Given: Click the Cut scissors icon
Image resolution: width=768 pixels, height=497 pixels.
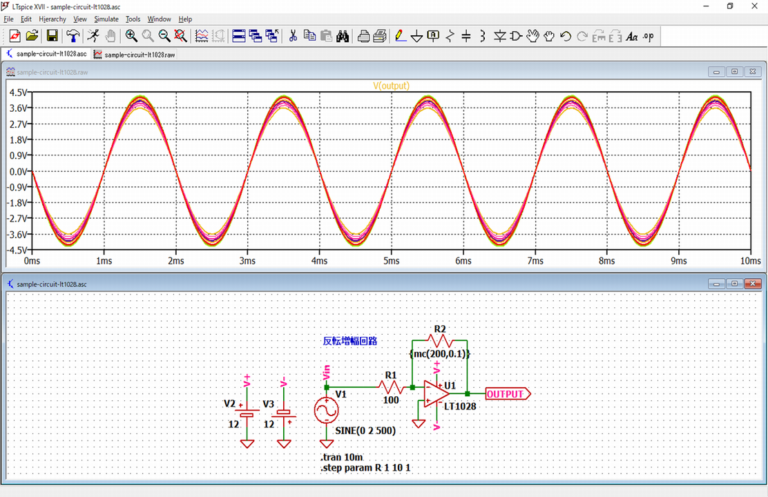Looking at the screenshot, I should [293, 36].
